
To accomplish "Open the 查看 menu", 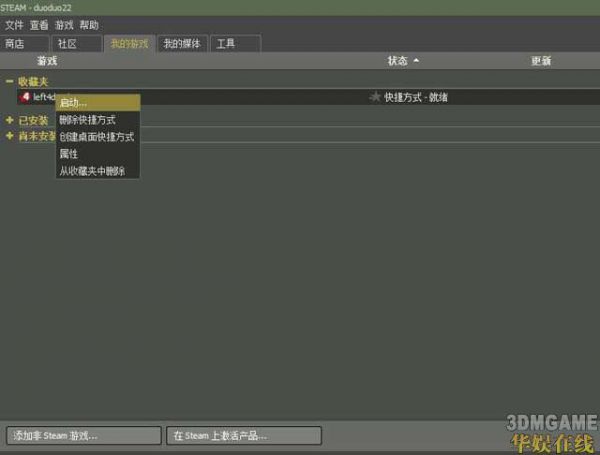I will click(39, 25).
